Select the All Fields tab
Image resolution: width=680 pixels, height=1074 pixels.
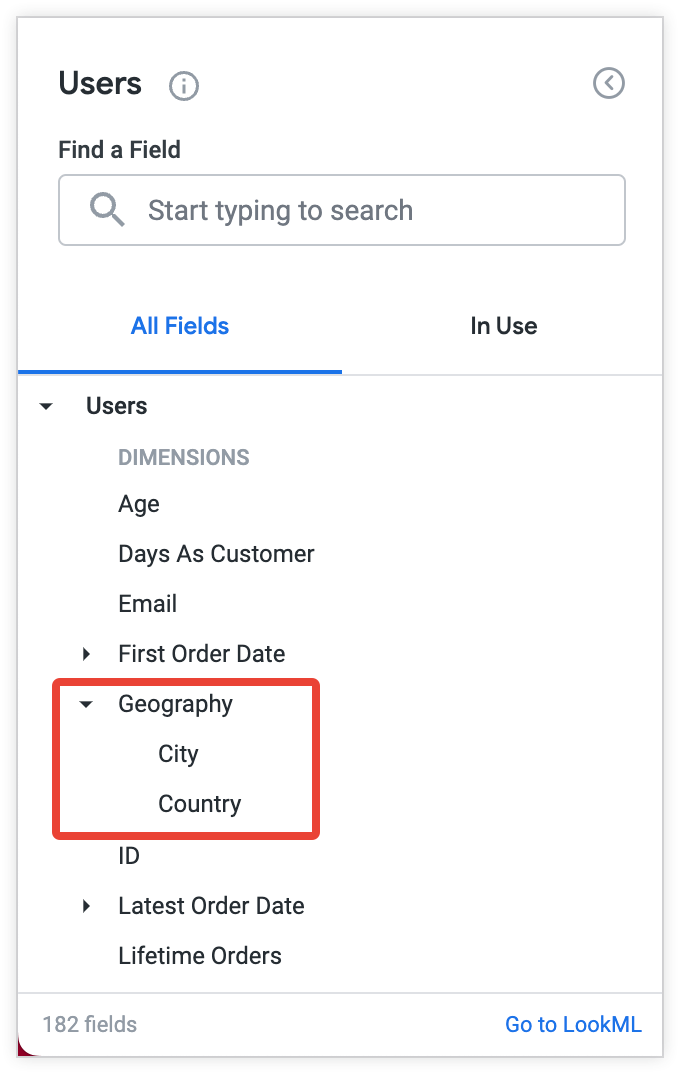click(179, 326)
